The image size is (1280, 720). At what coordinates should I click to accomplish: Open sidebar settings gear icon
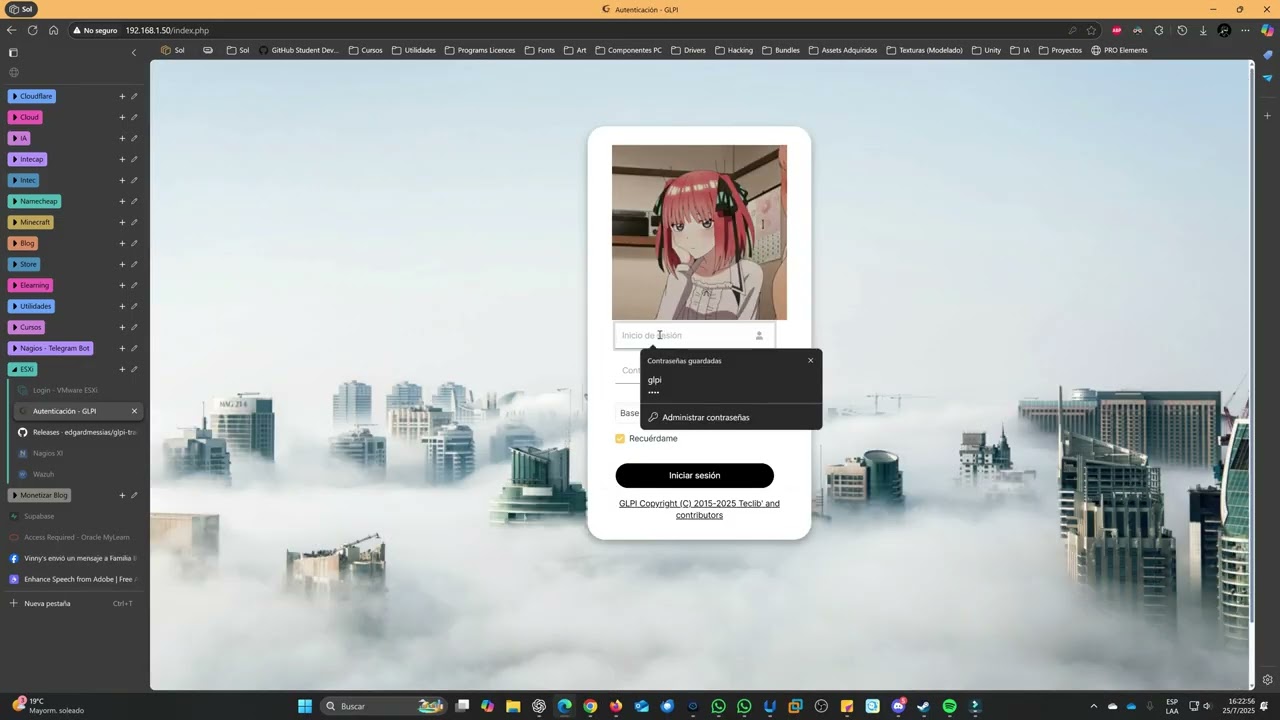click(x=1268, y=680)
